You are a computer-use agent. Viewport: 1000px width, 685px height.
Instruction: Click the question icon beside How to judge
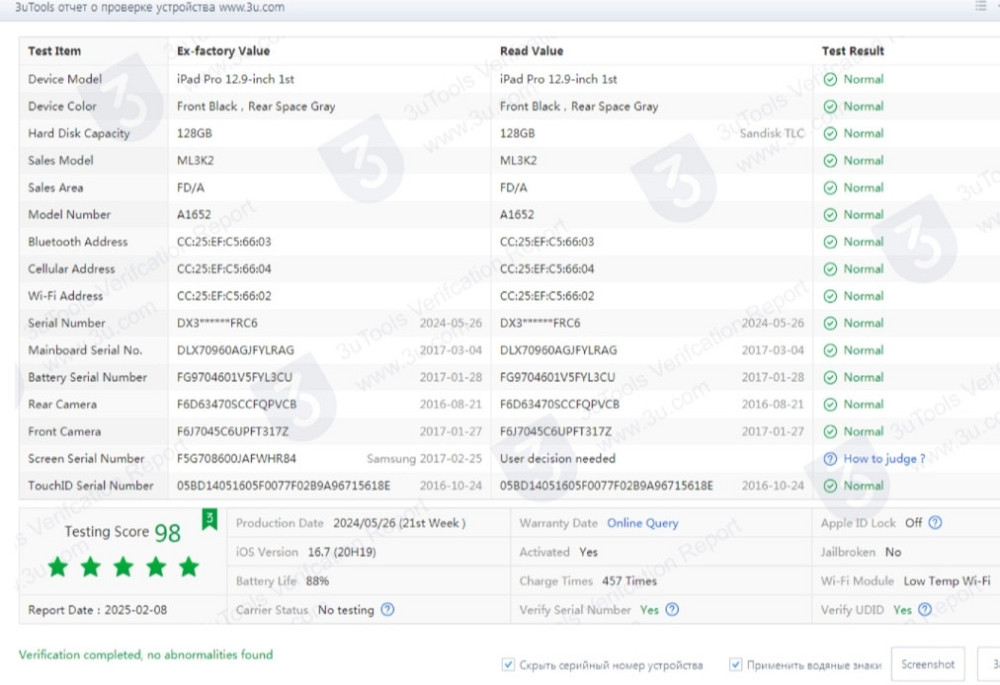(x=830, y=459)
